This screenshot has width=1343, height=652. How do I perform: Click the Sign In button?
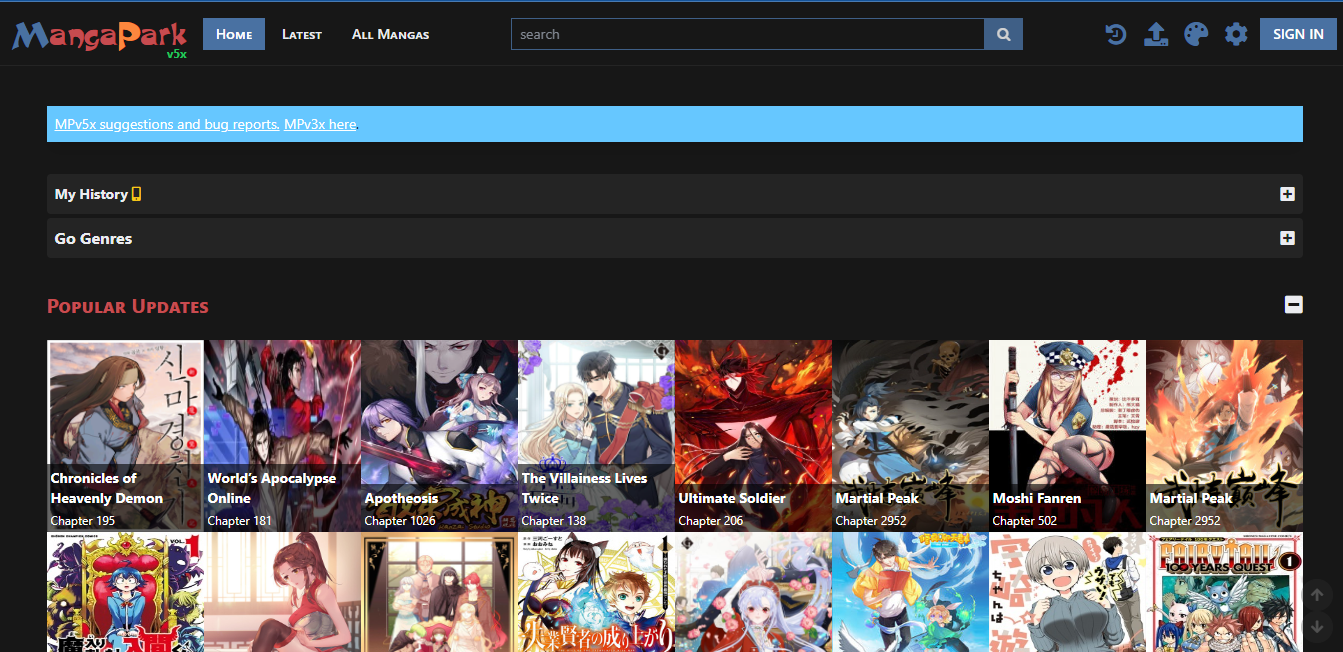[1298, 34]
